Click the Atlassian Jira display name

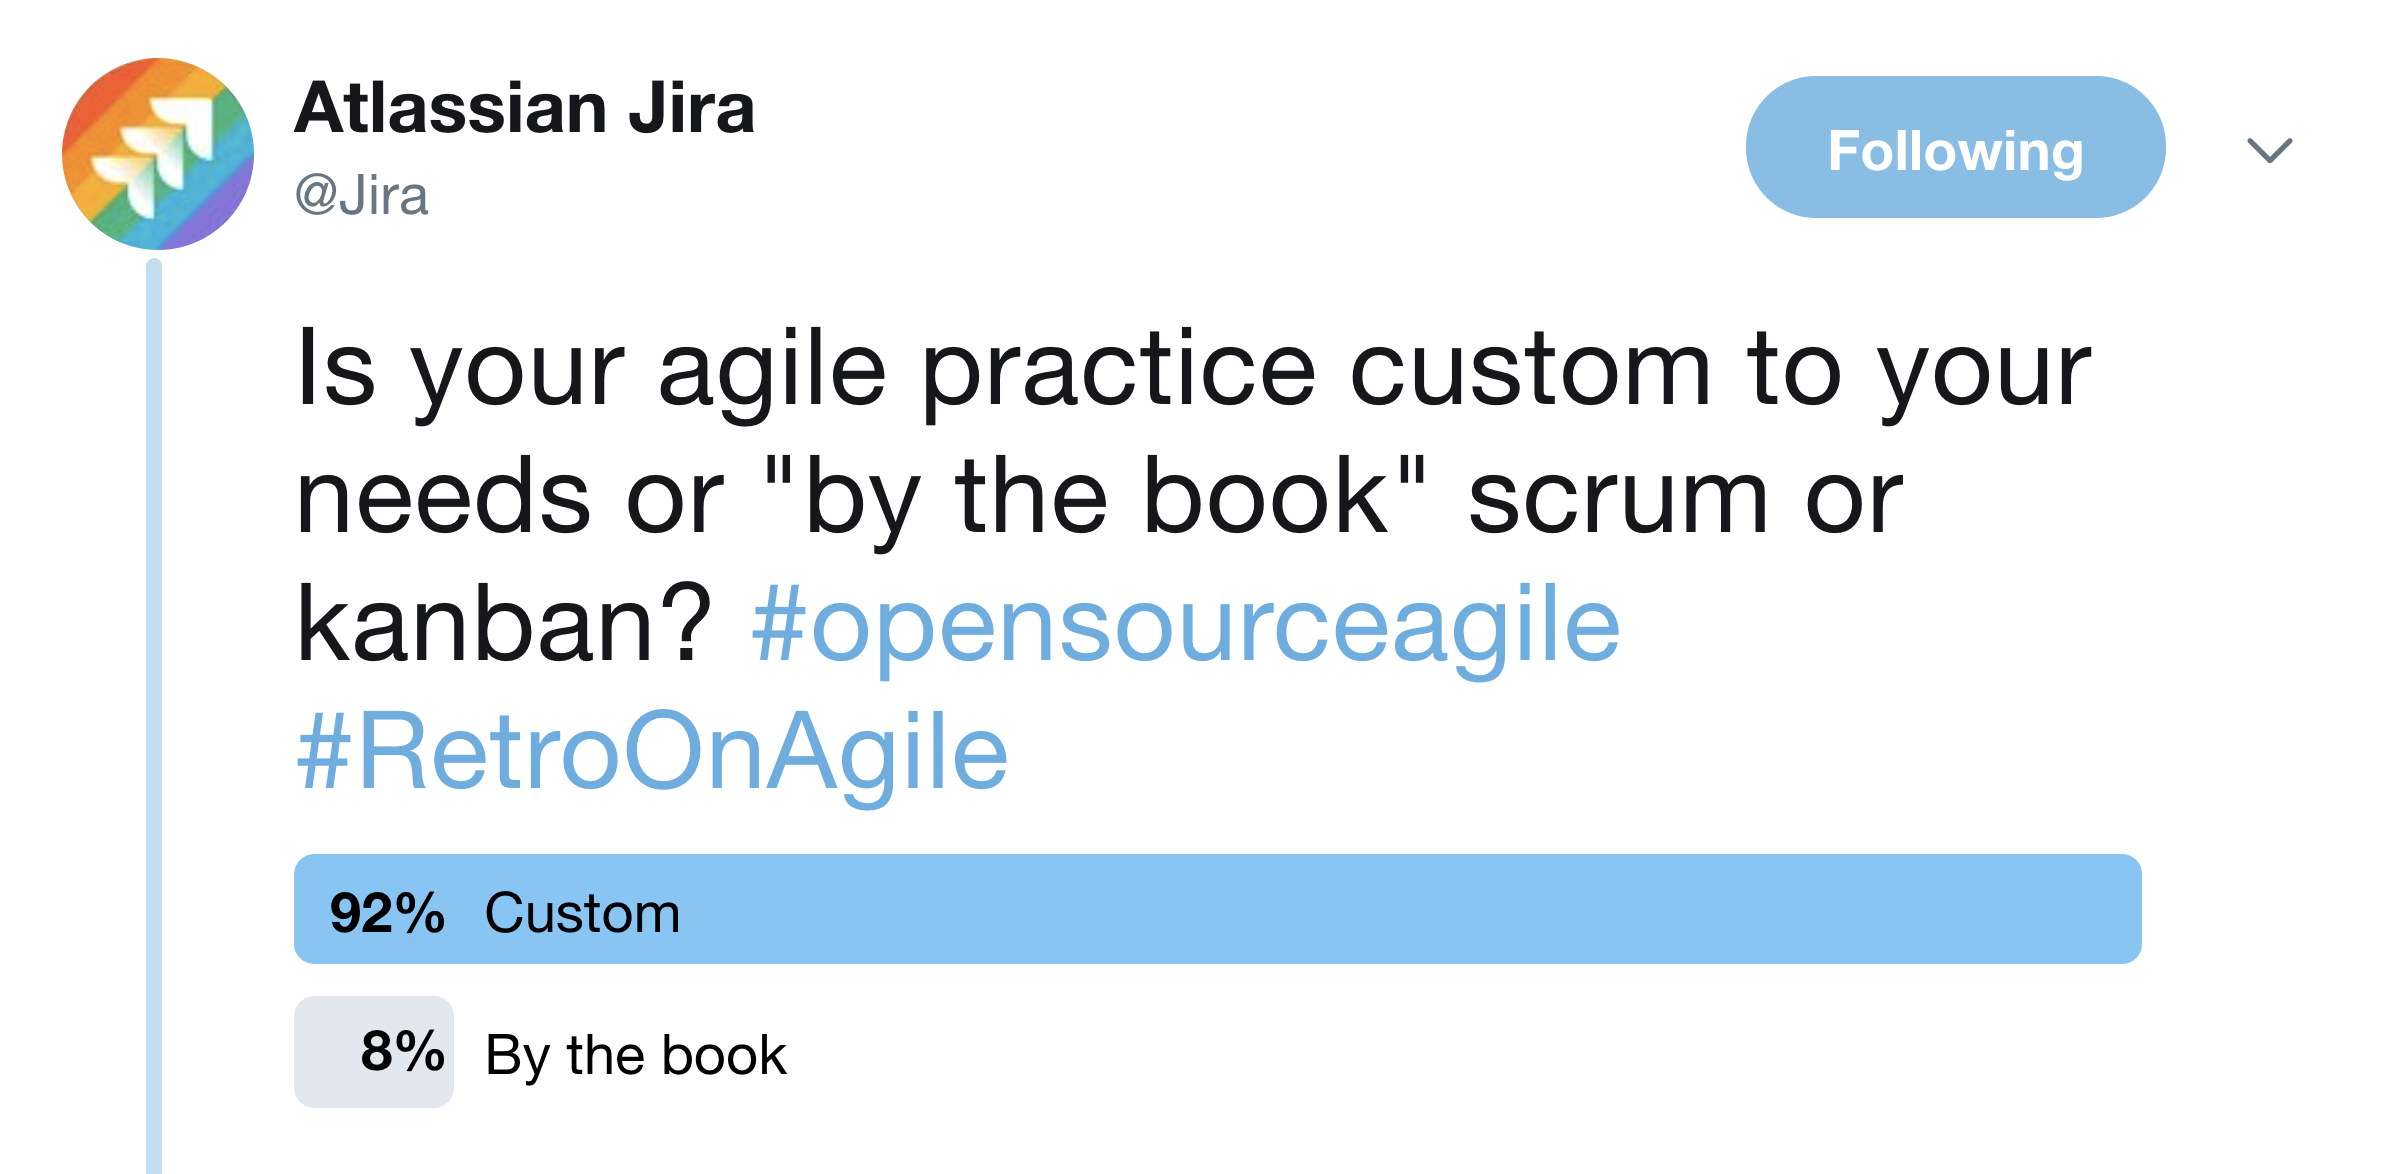pyautogui.click(x=527, y=110)
